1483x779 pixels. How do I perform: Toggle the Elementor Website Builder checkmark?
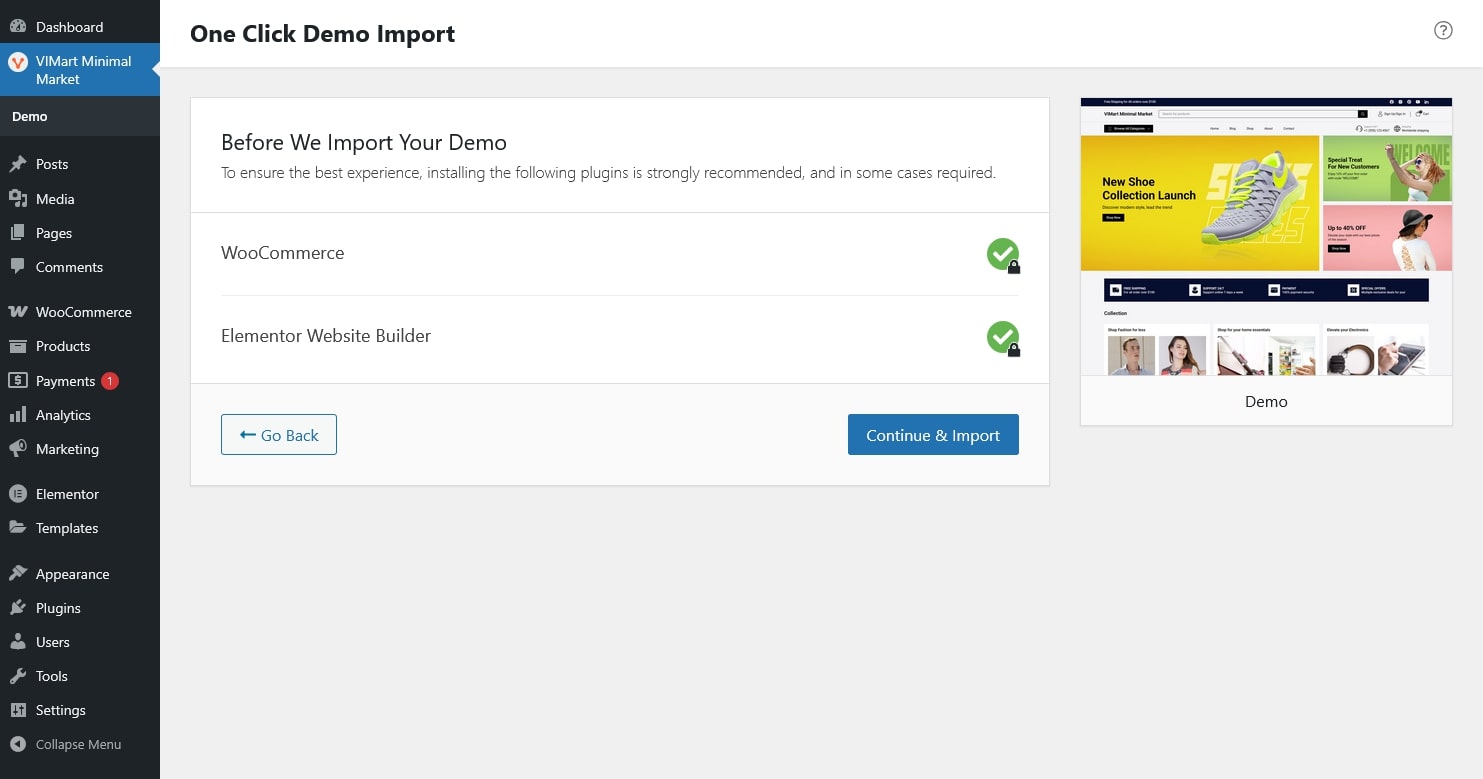[1002, 337]
